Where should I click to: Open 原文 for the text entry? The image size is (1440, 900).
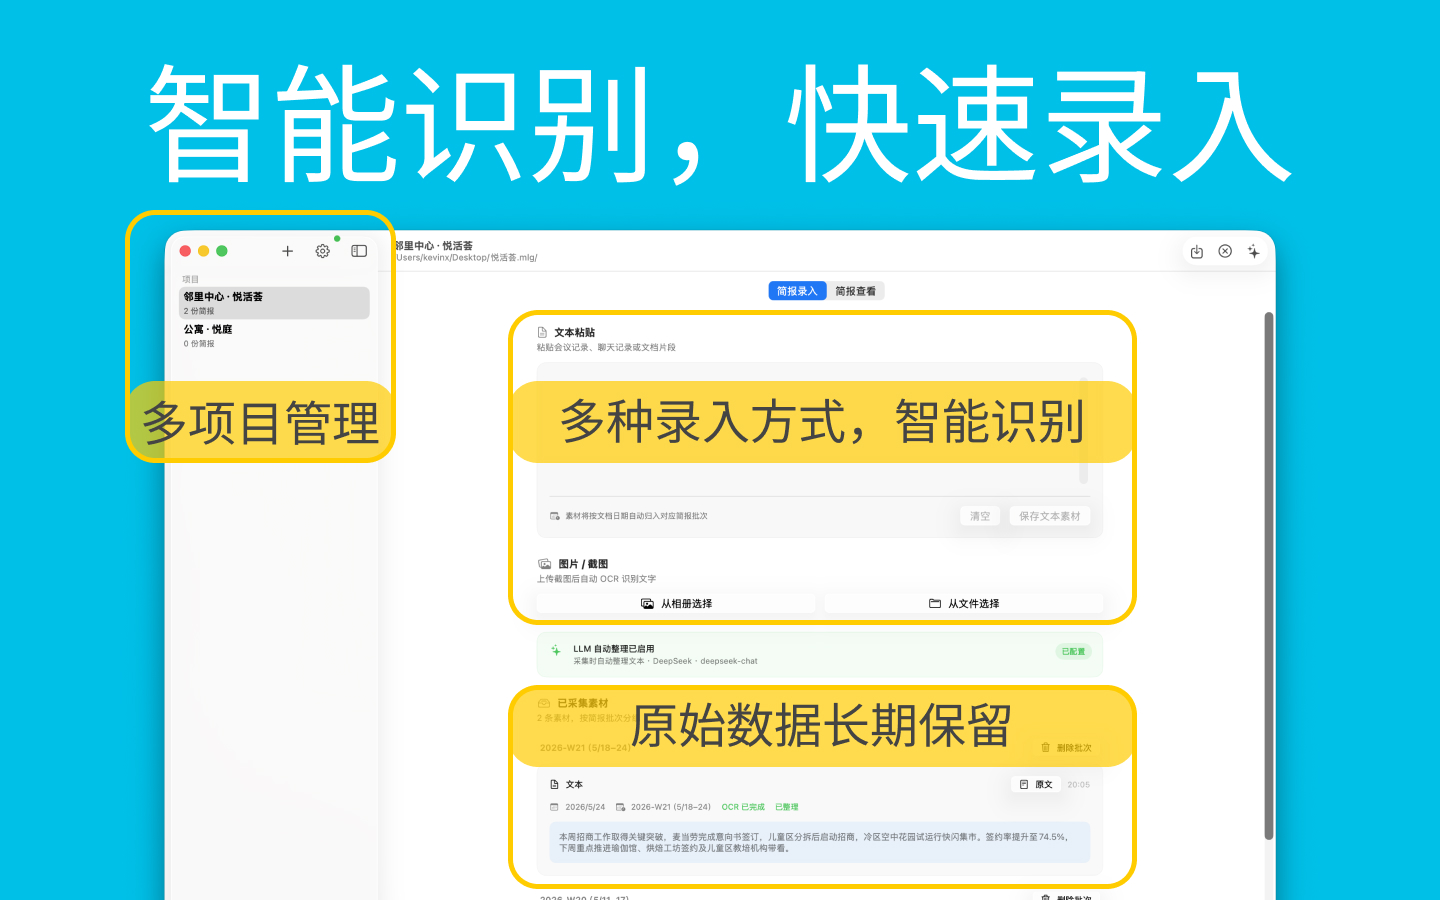coord(1036,784)
